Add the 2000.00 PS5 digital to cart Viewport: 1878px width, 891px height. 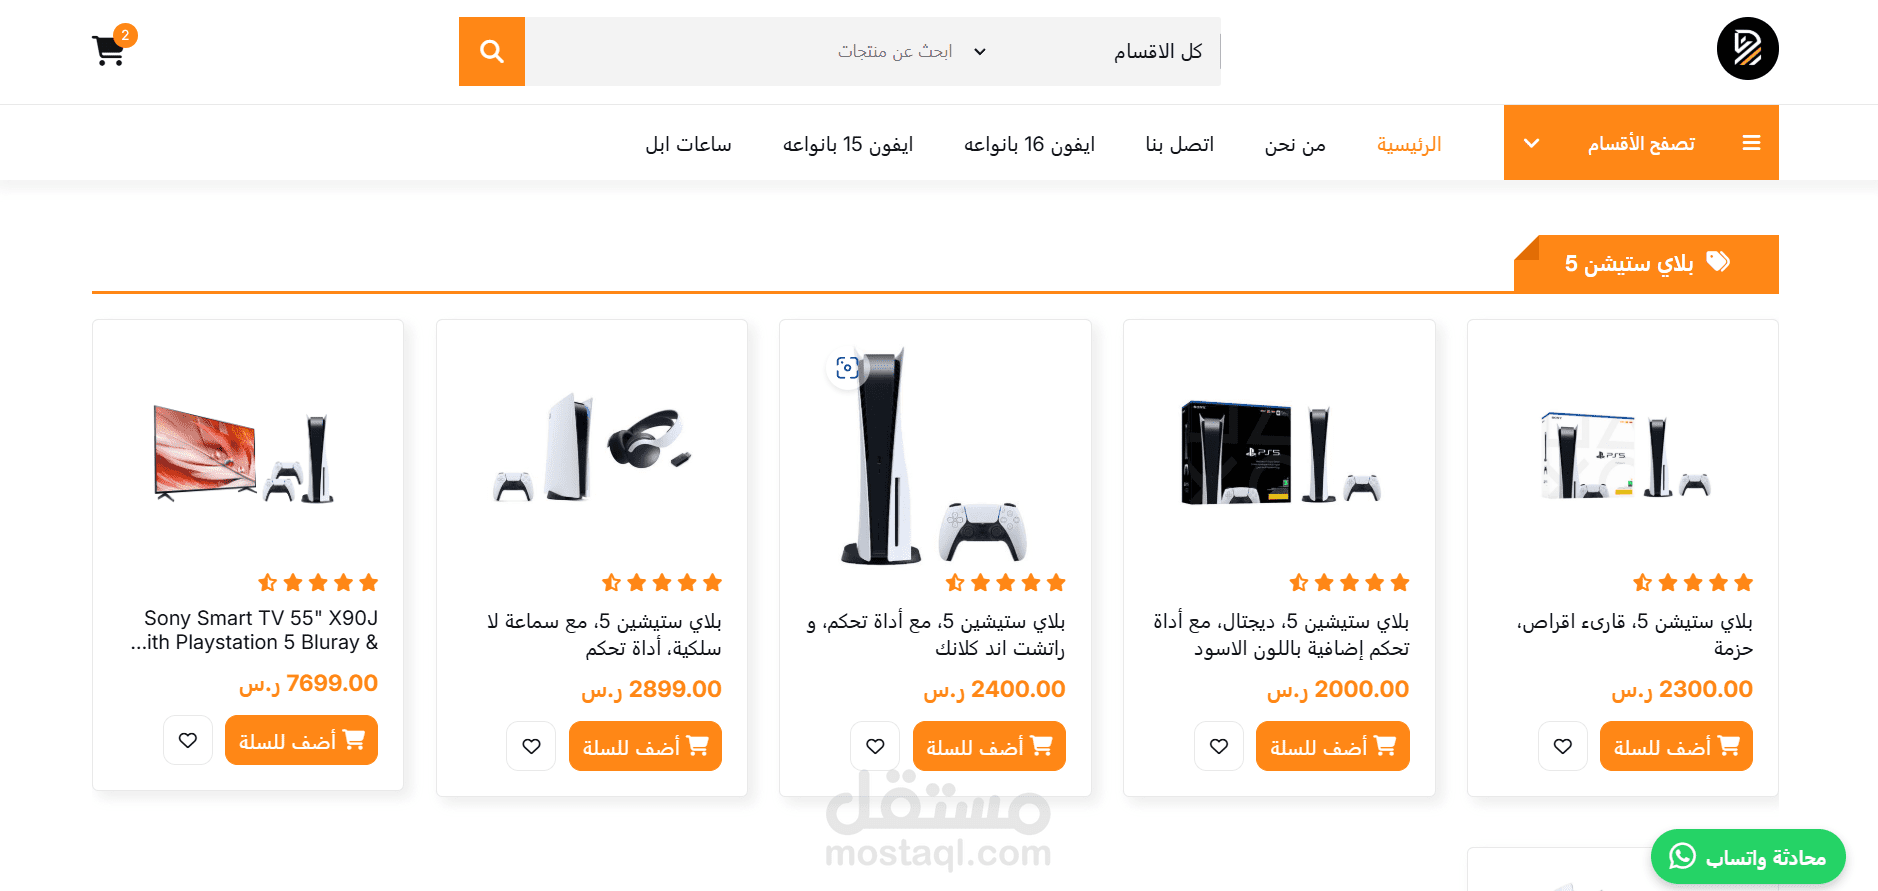[1333, 746]
